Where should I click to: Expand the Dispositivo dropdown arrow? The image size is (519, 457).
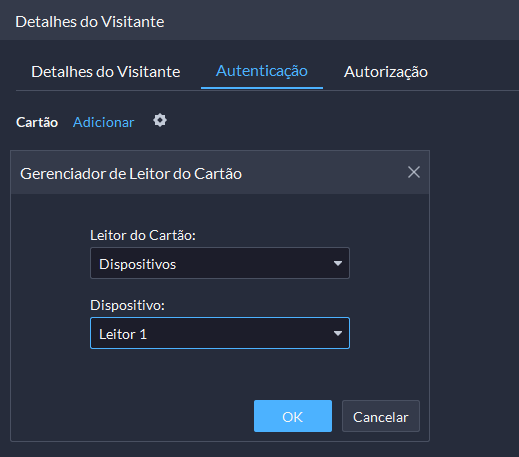coord(338,333)
